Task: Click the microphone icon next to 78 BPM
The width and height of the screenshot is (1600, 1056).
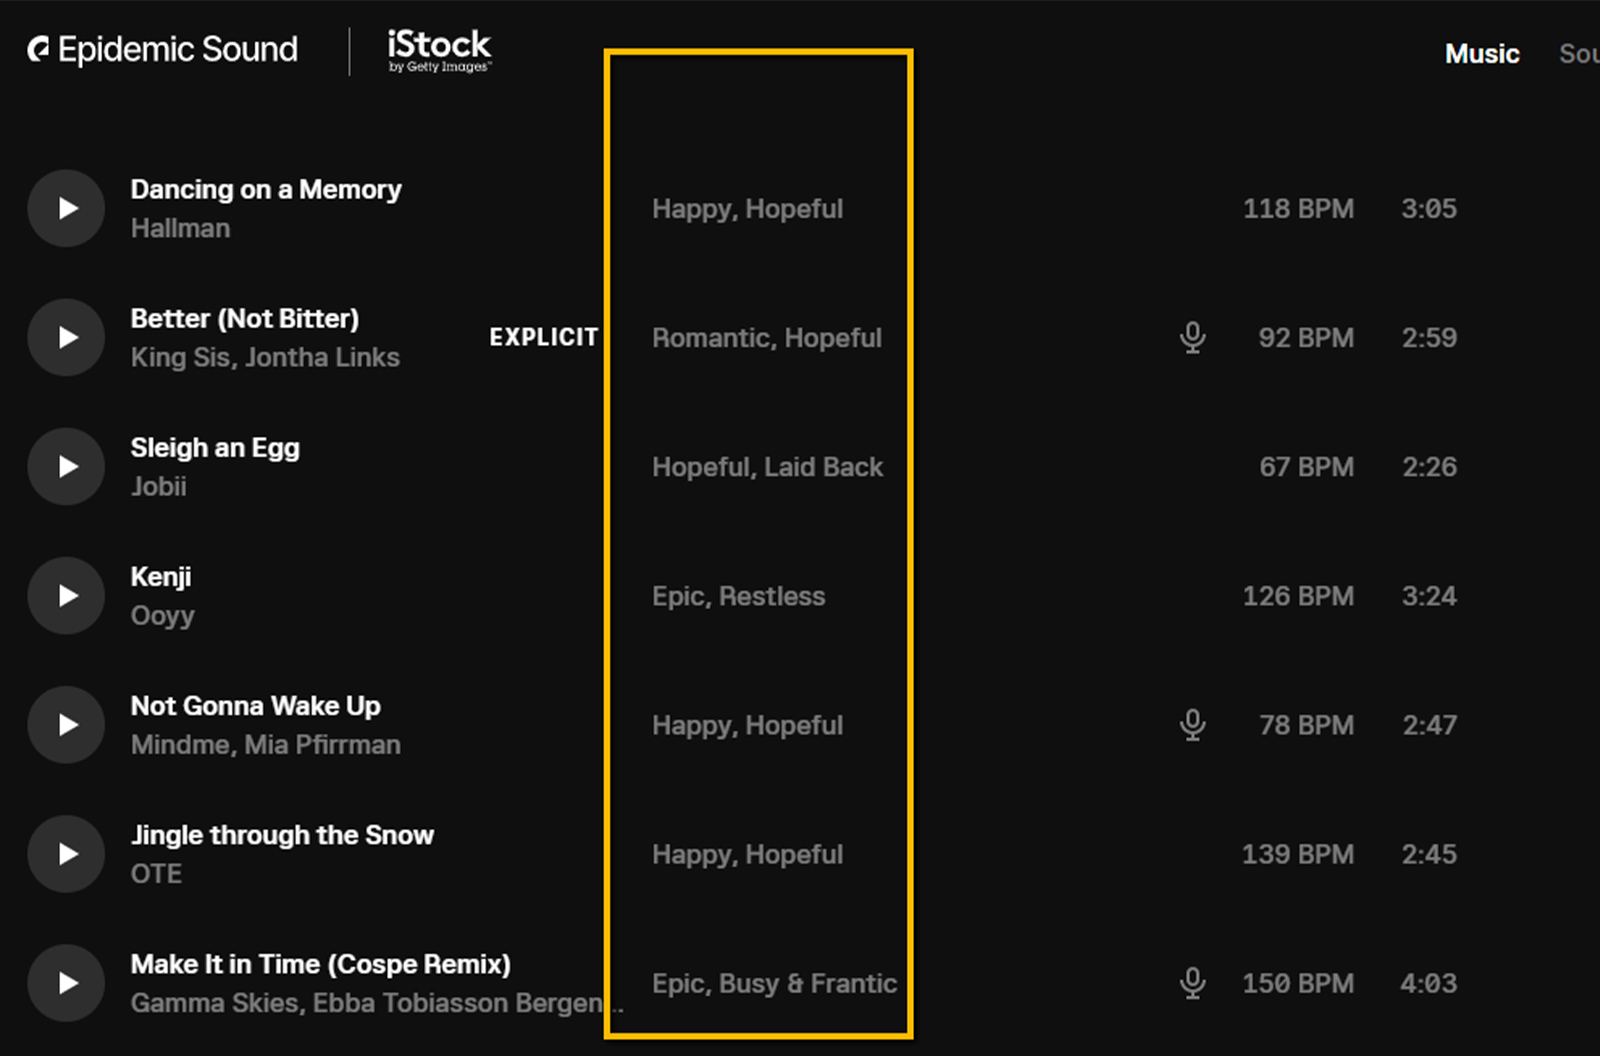Action: 1192,725
